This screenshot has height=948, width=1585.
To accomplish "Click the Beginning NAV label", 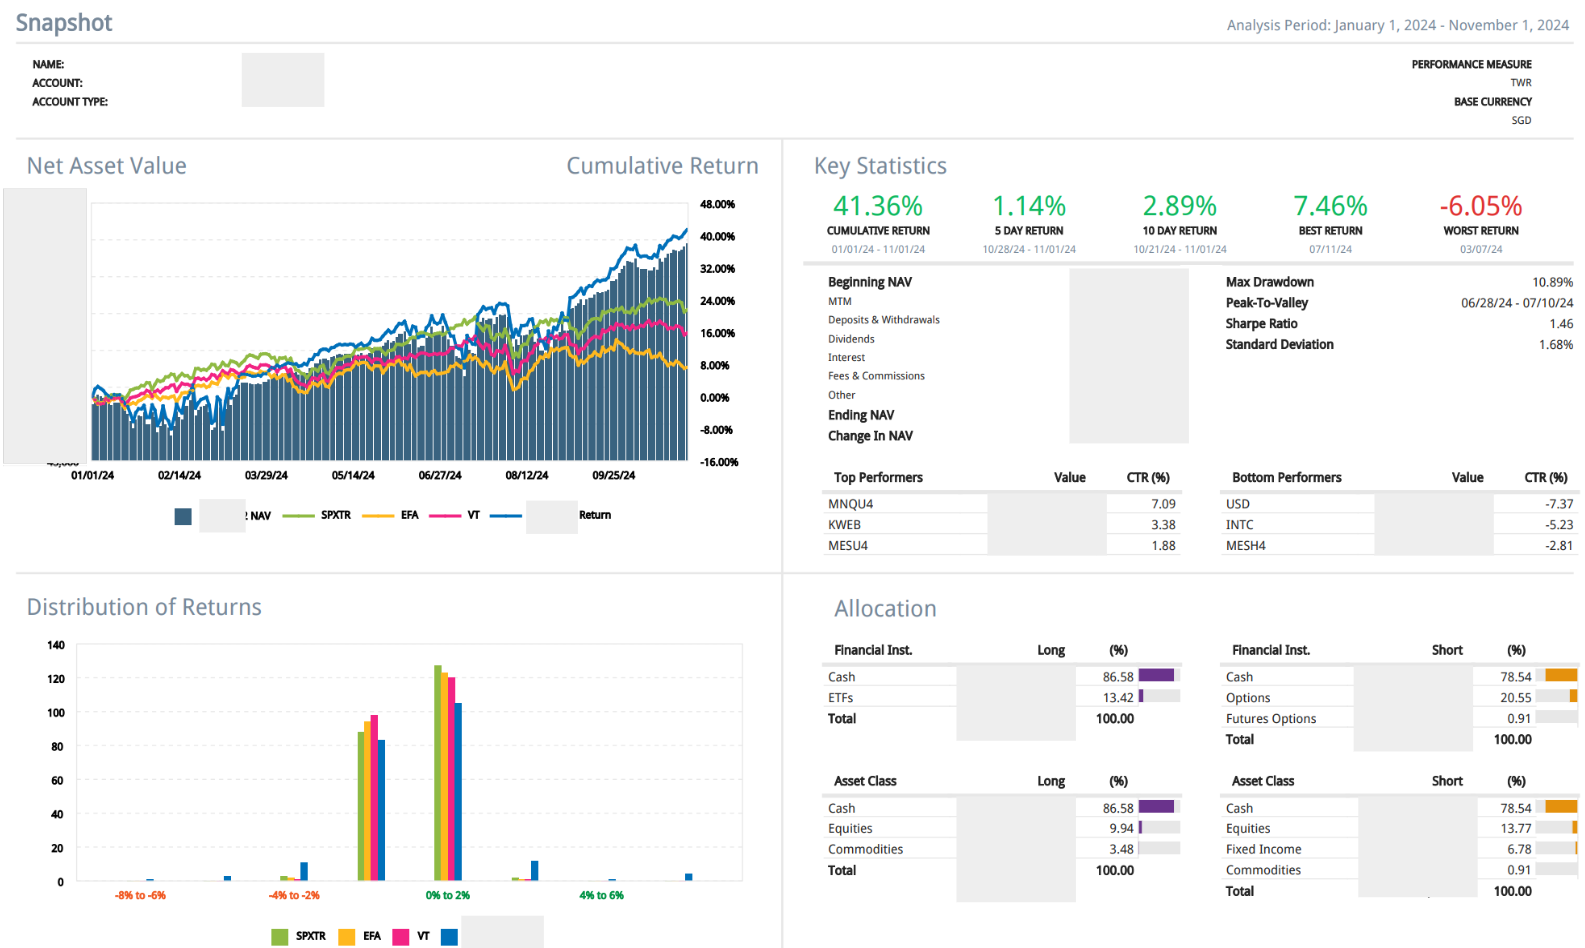I will (x=870, y=282).
